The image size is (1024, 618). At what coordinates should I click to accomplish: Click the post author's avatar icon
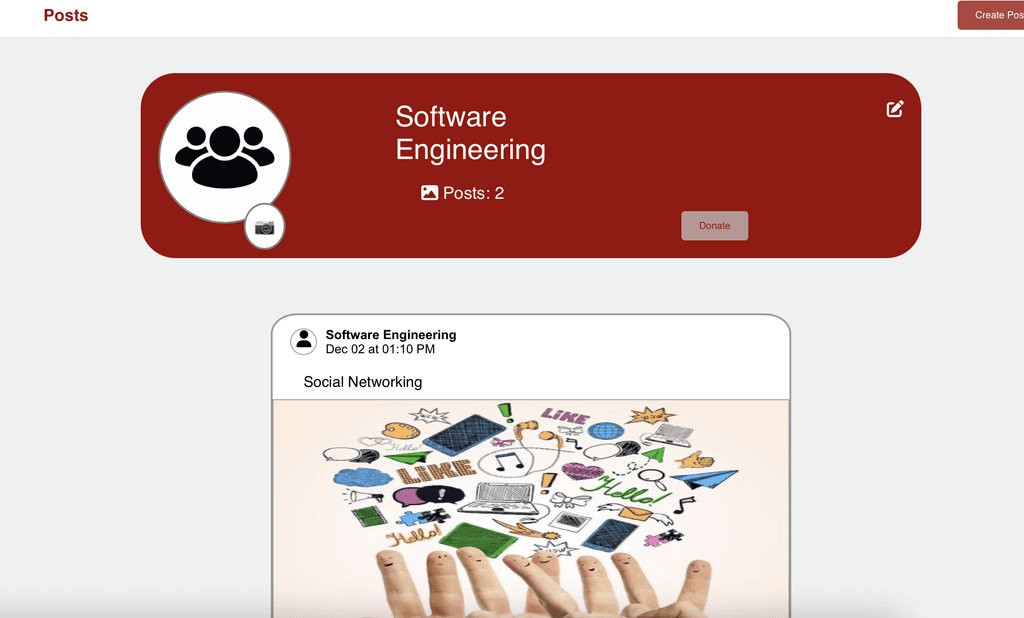pyautogui.click(x=304, y=341)
